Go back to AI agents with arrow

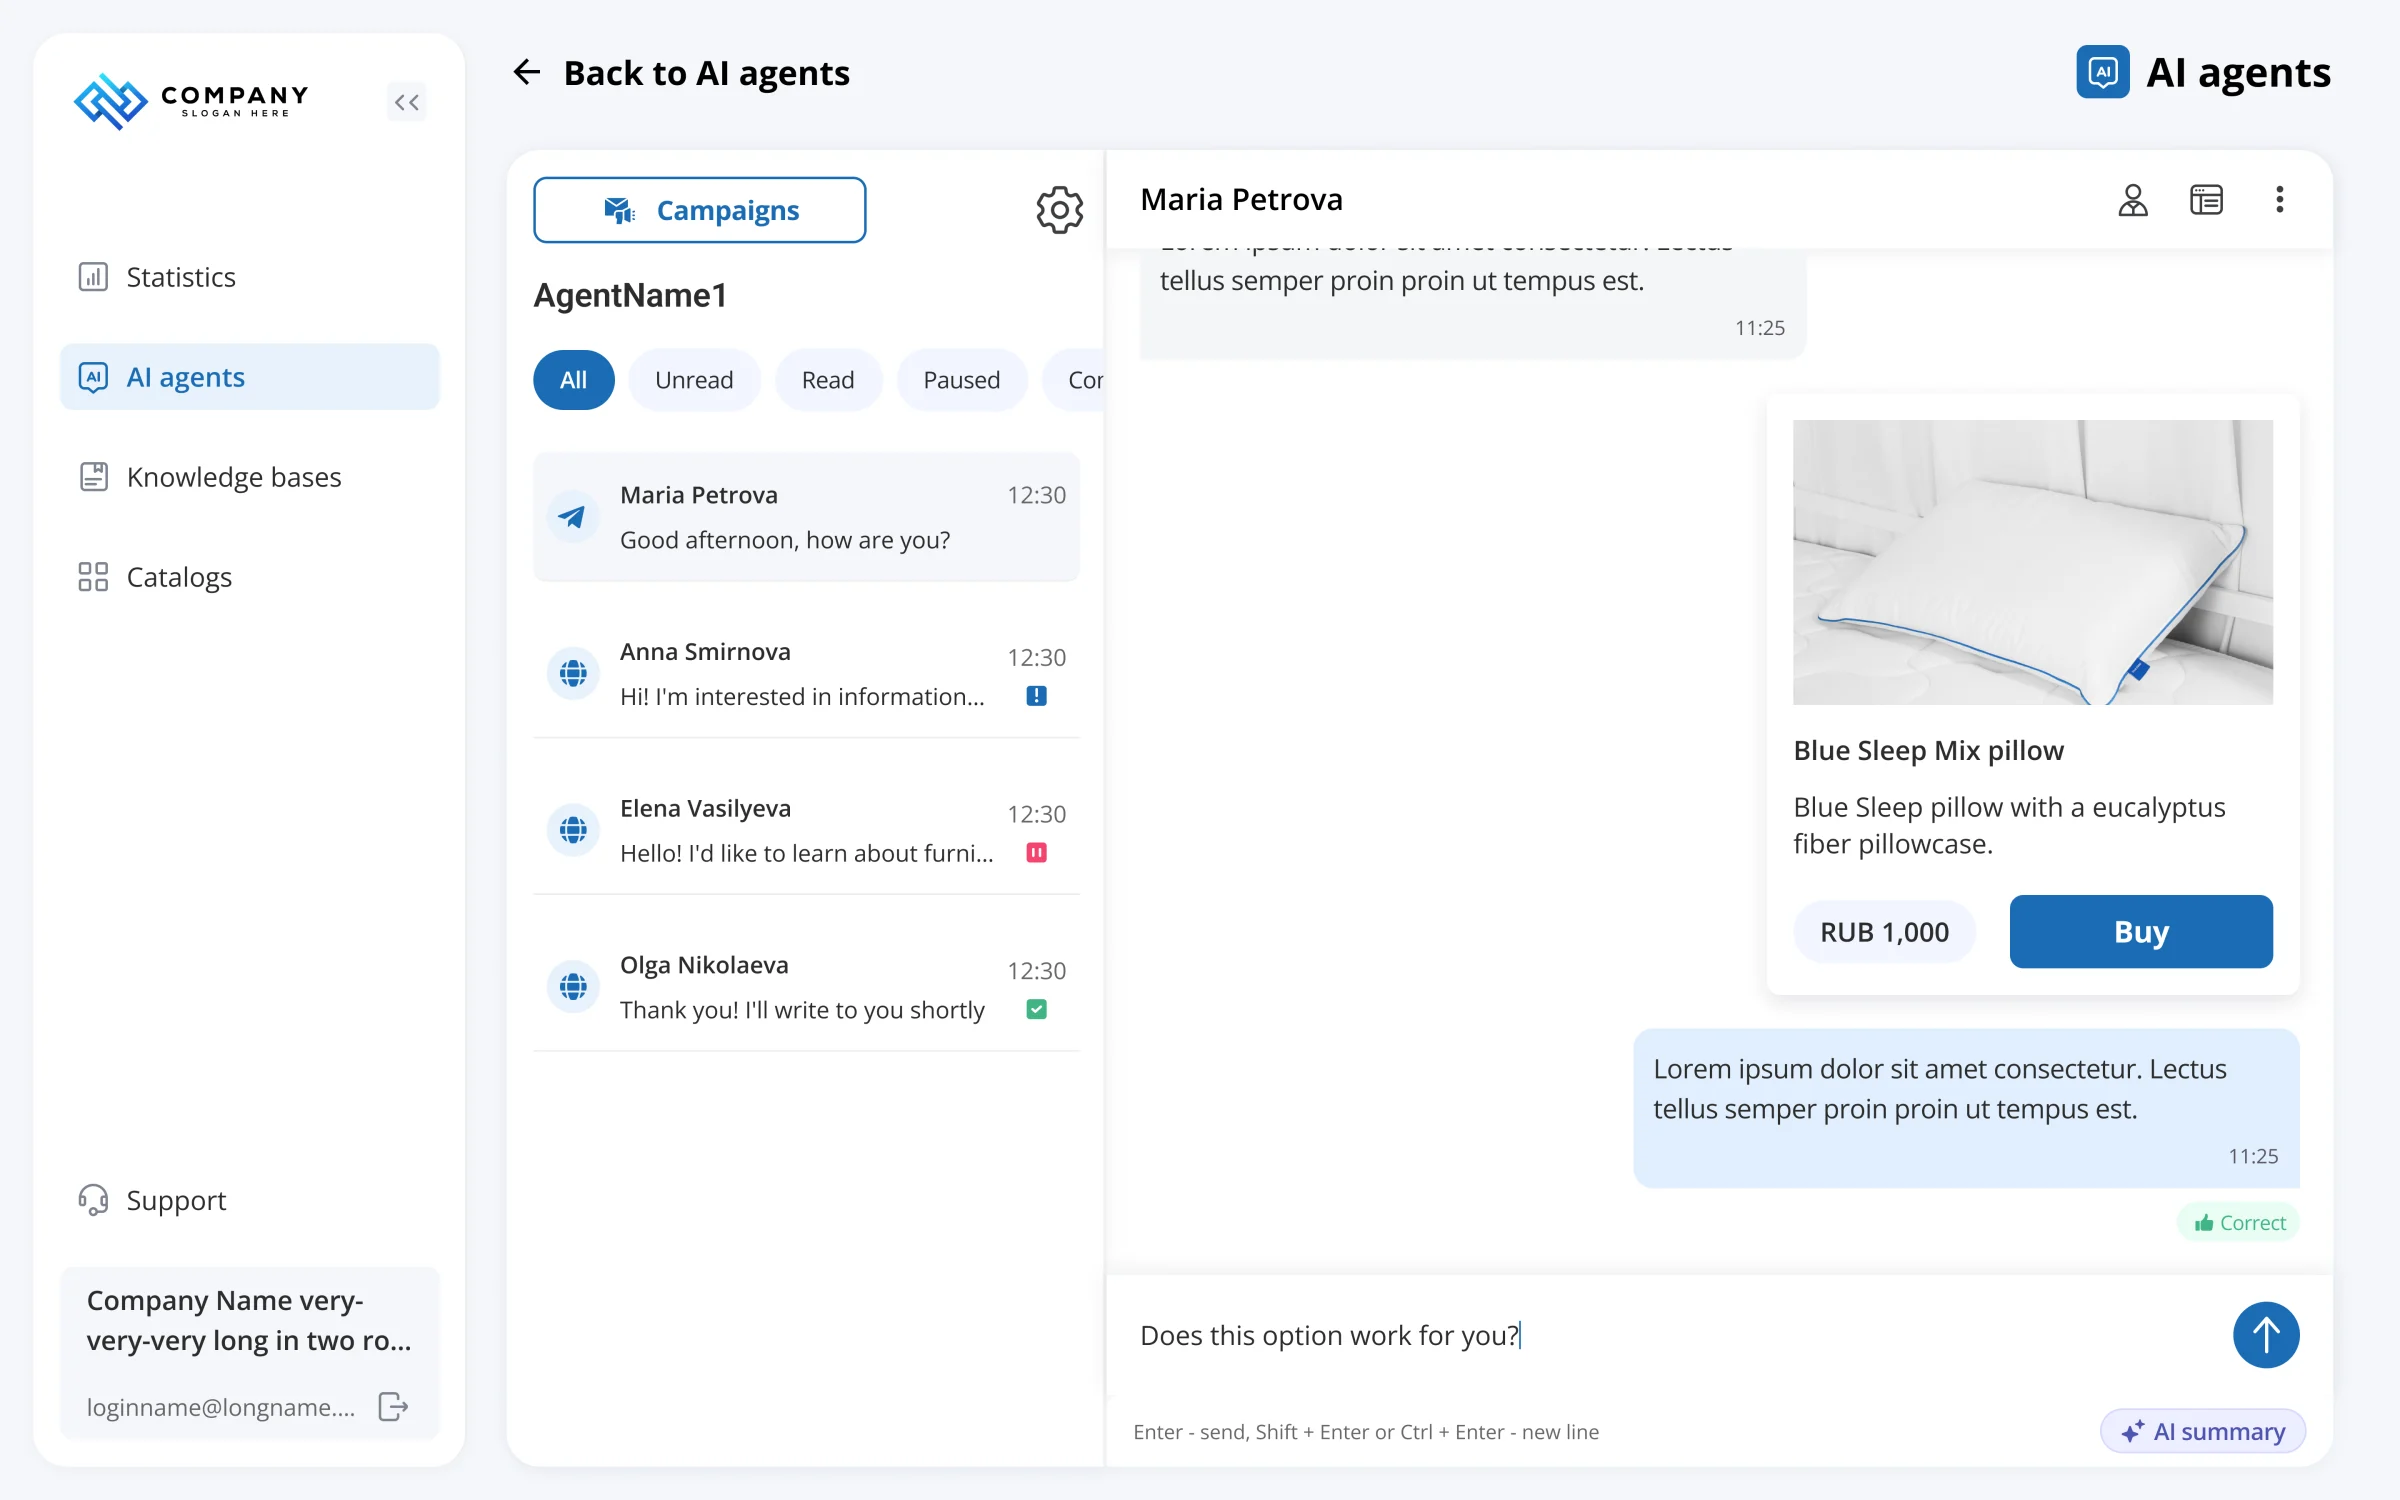coord(526,72)
